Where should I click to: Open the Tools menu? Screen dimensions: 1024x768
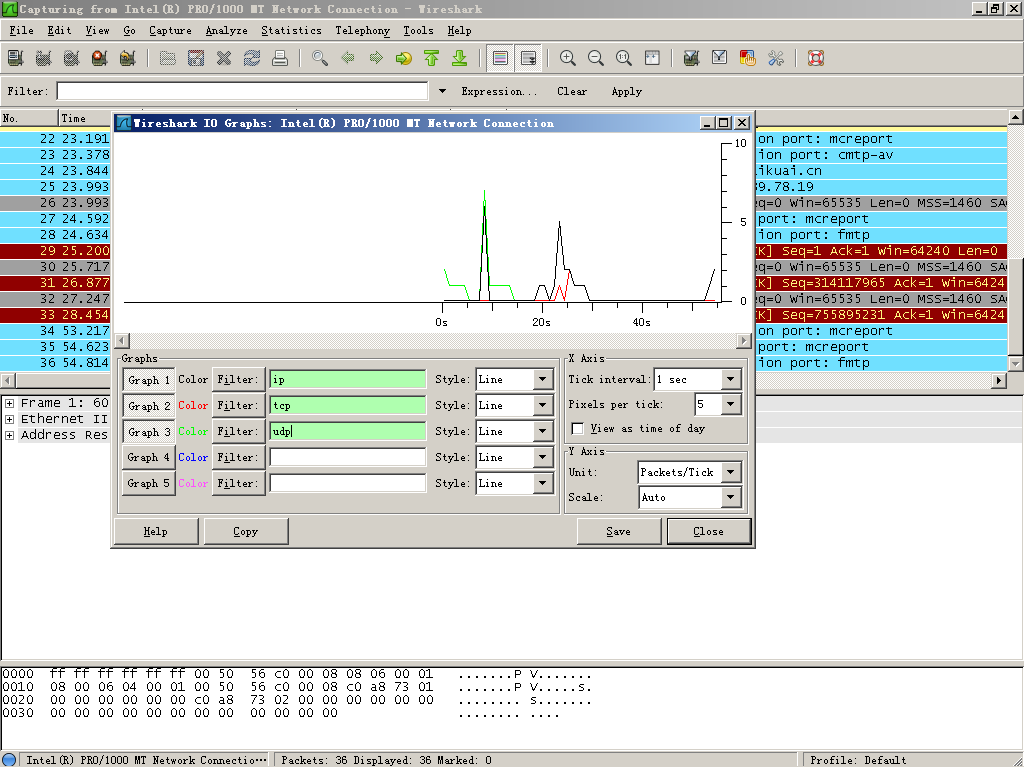pyautogui.click(x=418, y=31)
